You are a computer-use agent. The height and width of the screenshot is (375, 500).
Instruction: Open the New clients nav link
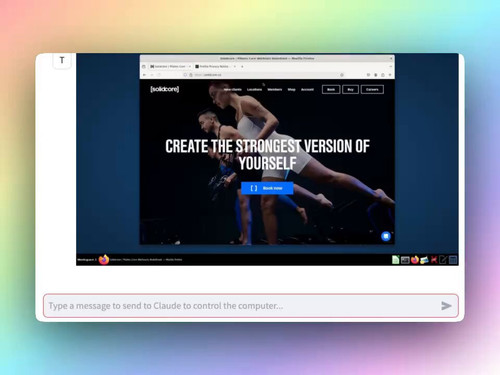232,89
